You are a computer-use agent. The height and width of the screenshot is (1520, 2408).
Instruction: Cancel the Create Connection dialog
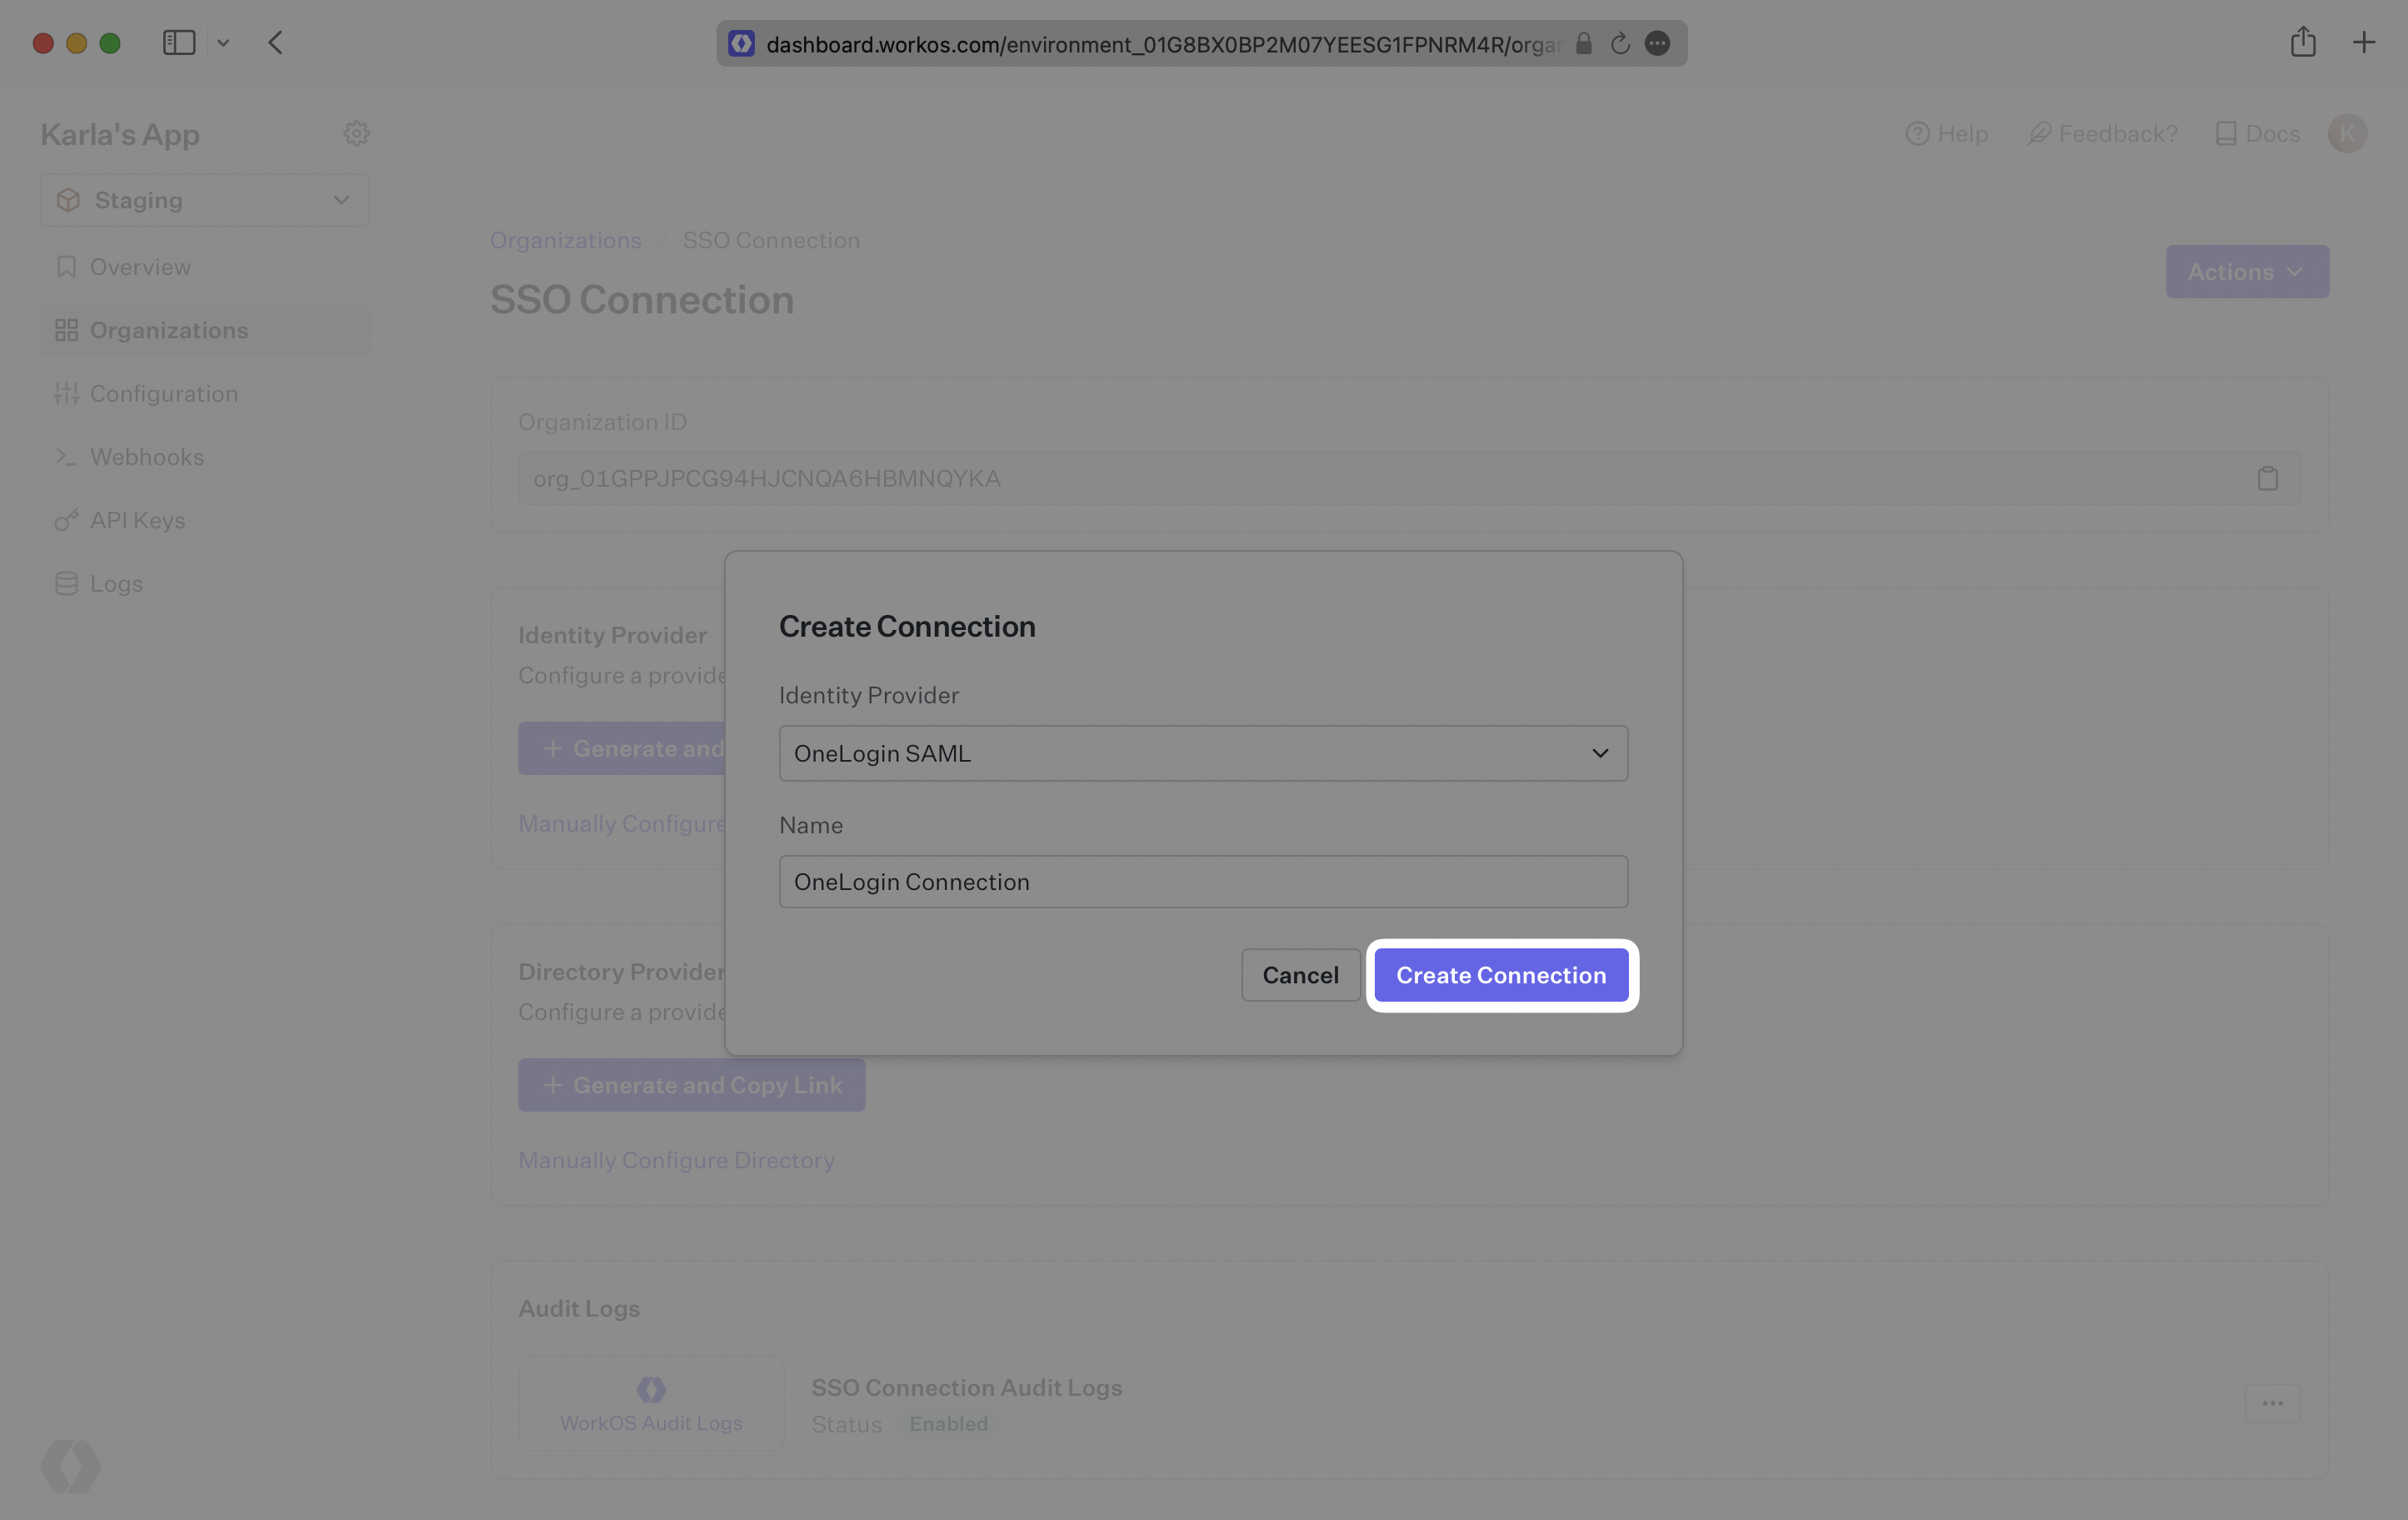pyautogui.click(x=1299, y=975)
